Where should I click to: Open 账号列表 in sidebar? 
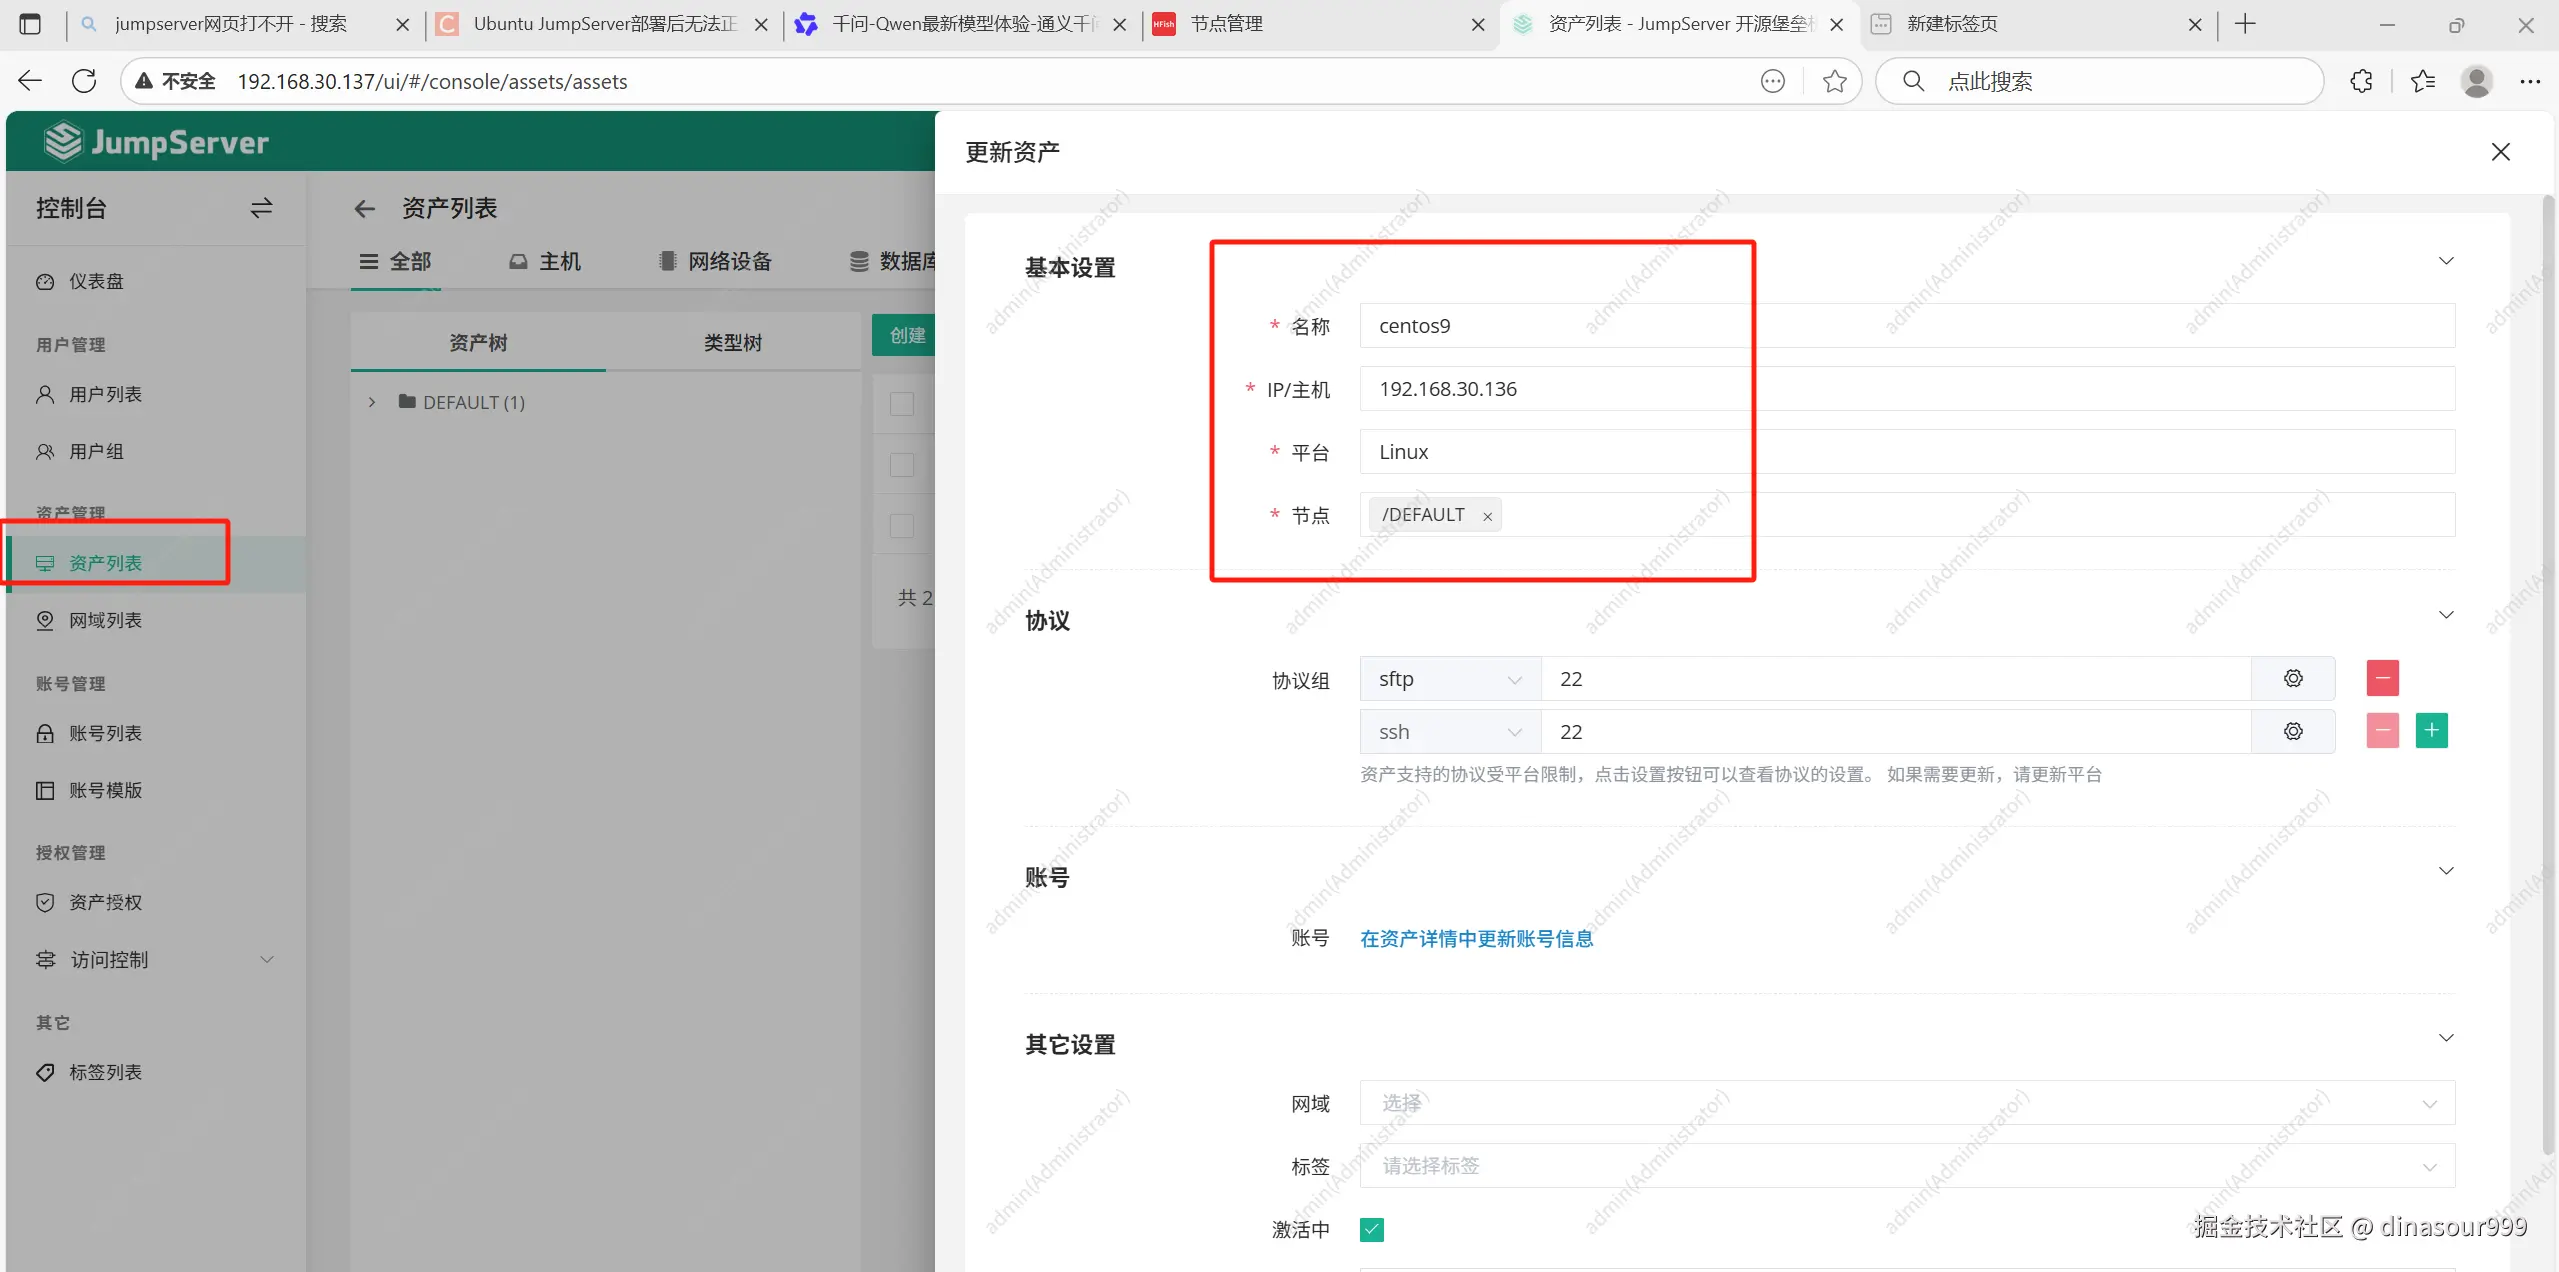[x=105, y=733]
